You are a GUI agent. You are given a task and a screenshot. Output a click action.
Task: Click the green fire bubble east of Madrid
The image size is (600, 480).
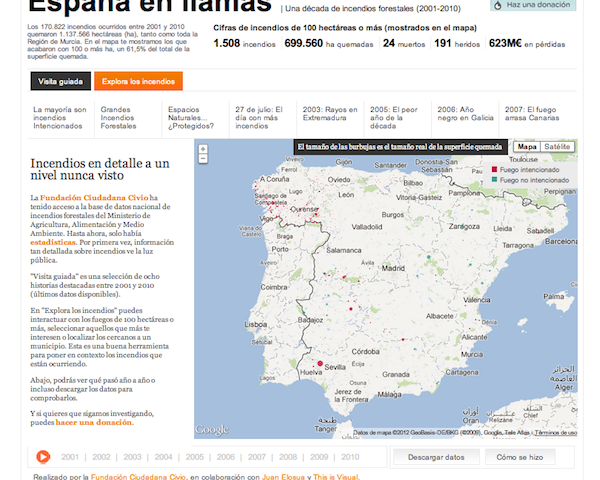tap(429, 257)
